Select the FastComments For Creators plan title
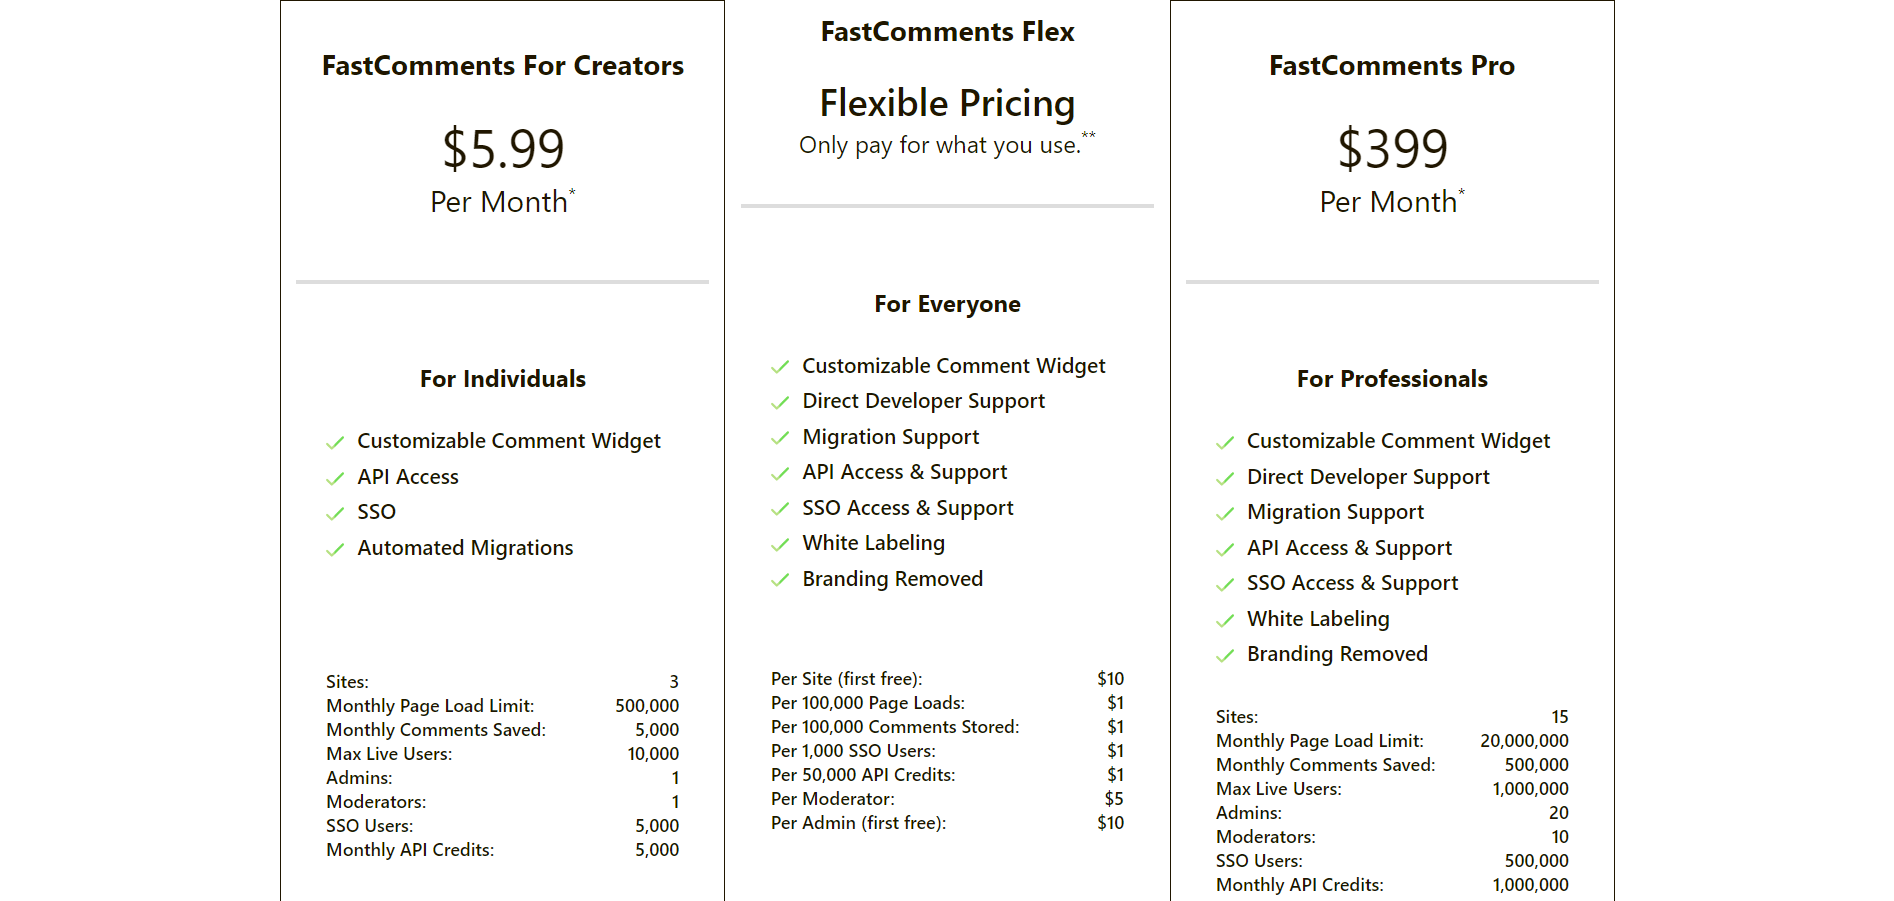1894x901 pixels. (x=502, y=66)
